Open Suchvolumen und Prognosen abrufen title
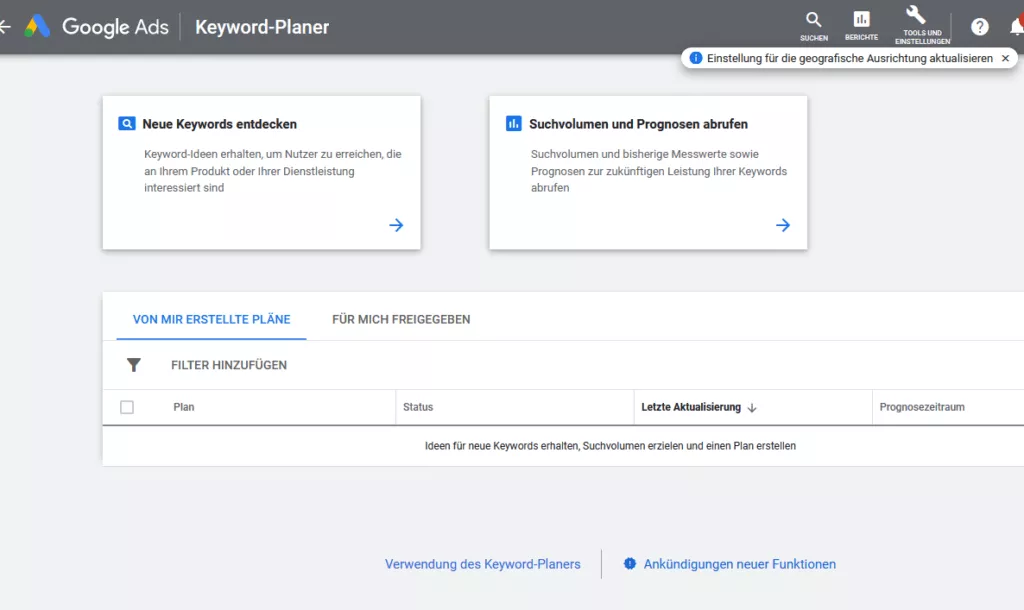 (638, 124)
